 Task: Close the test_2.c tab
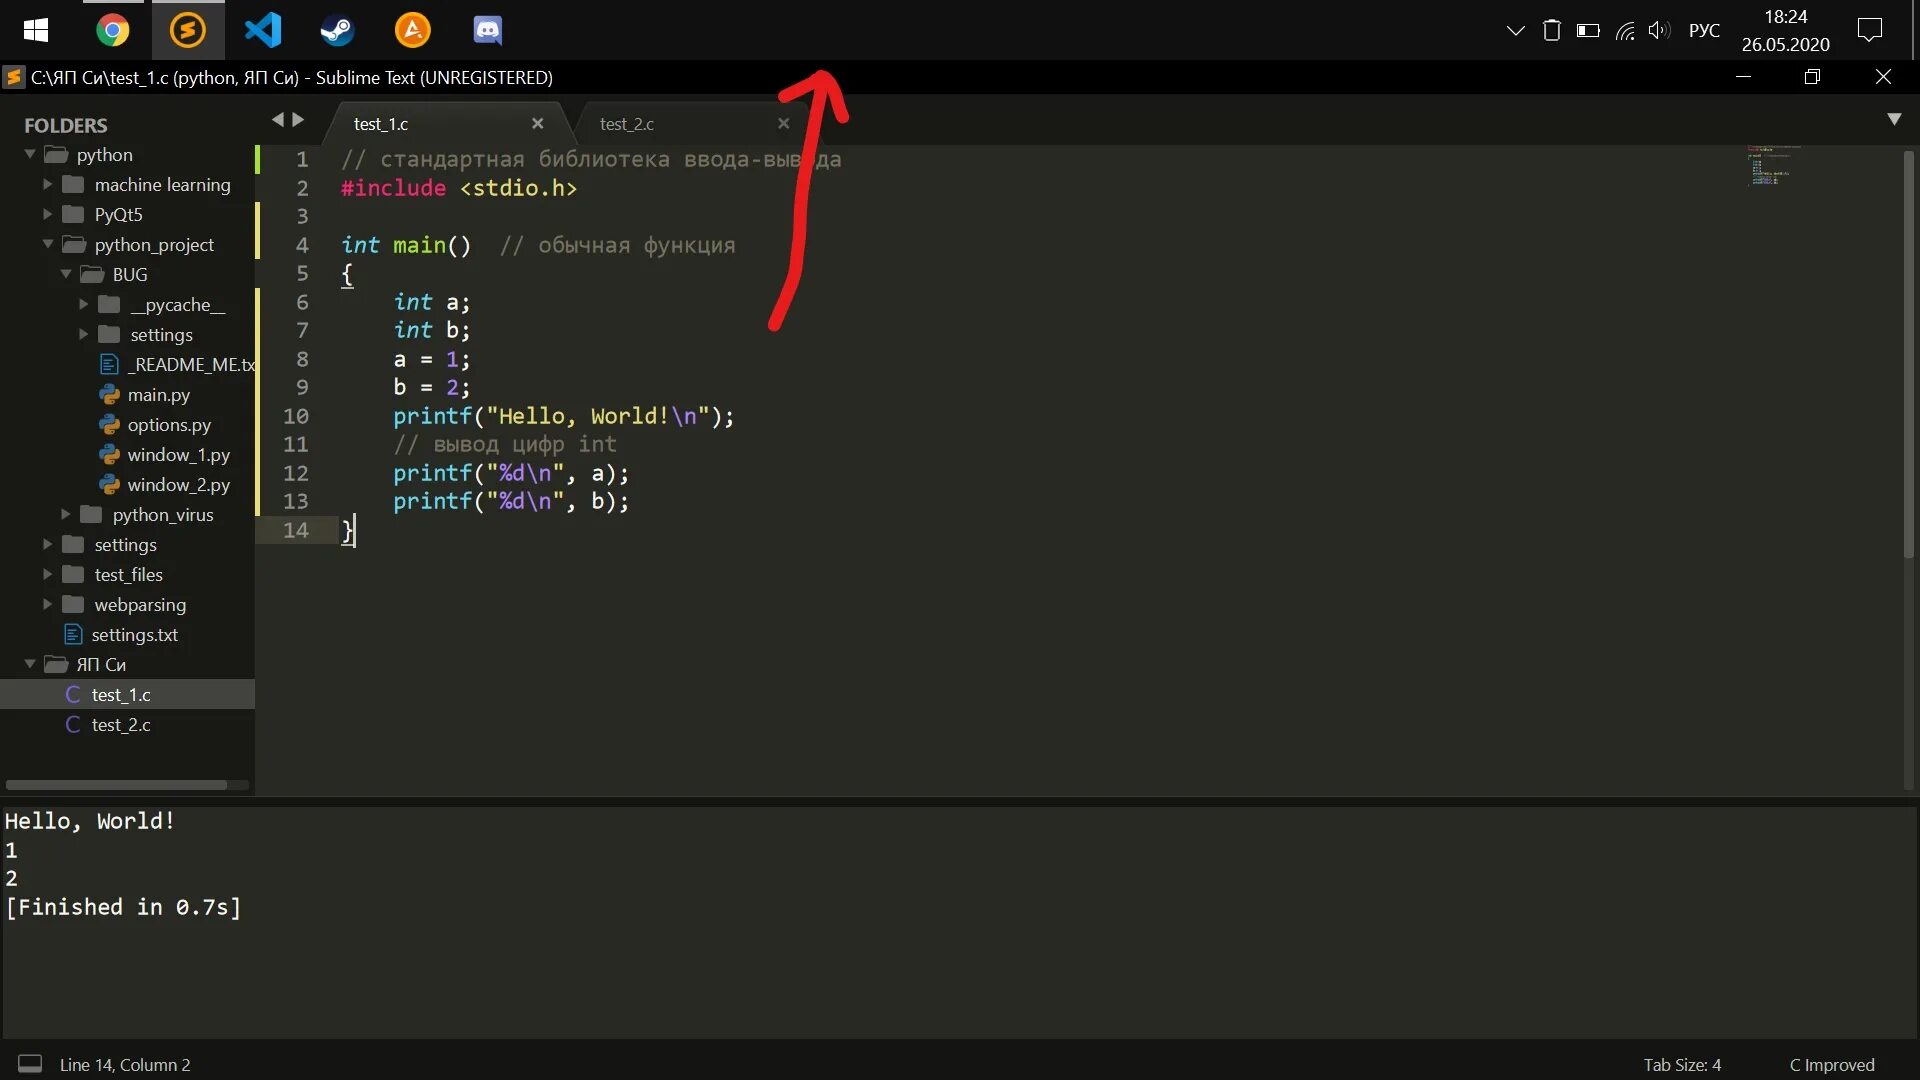tap(784, 124)
